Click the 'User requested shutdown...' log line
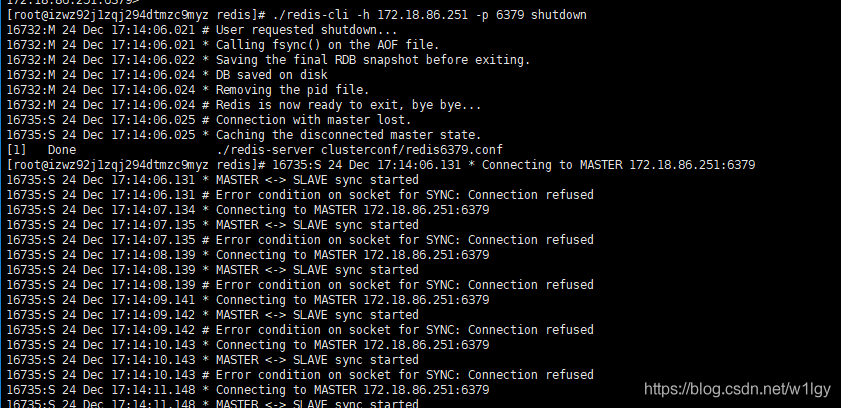 point(202,30)
